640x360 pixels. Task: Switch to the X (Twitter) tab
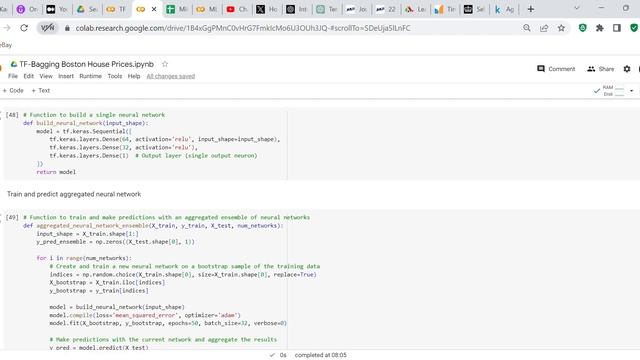[267, 9]
